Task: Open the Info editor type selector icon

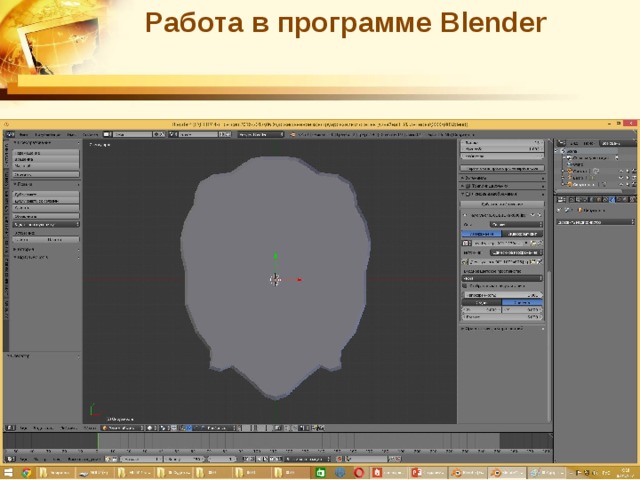Action: [x=9, y=134]
